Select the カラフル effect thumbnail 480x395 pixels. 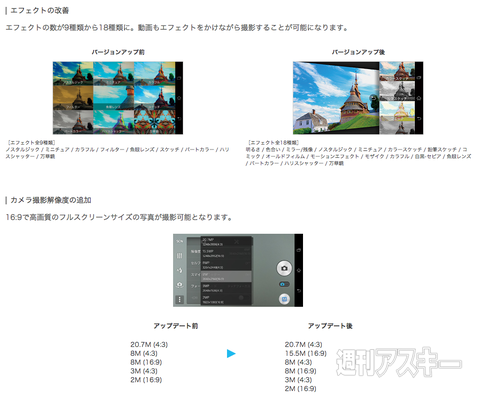coord(154,73)
